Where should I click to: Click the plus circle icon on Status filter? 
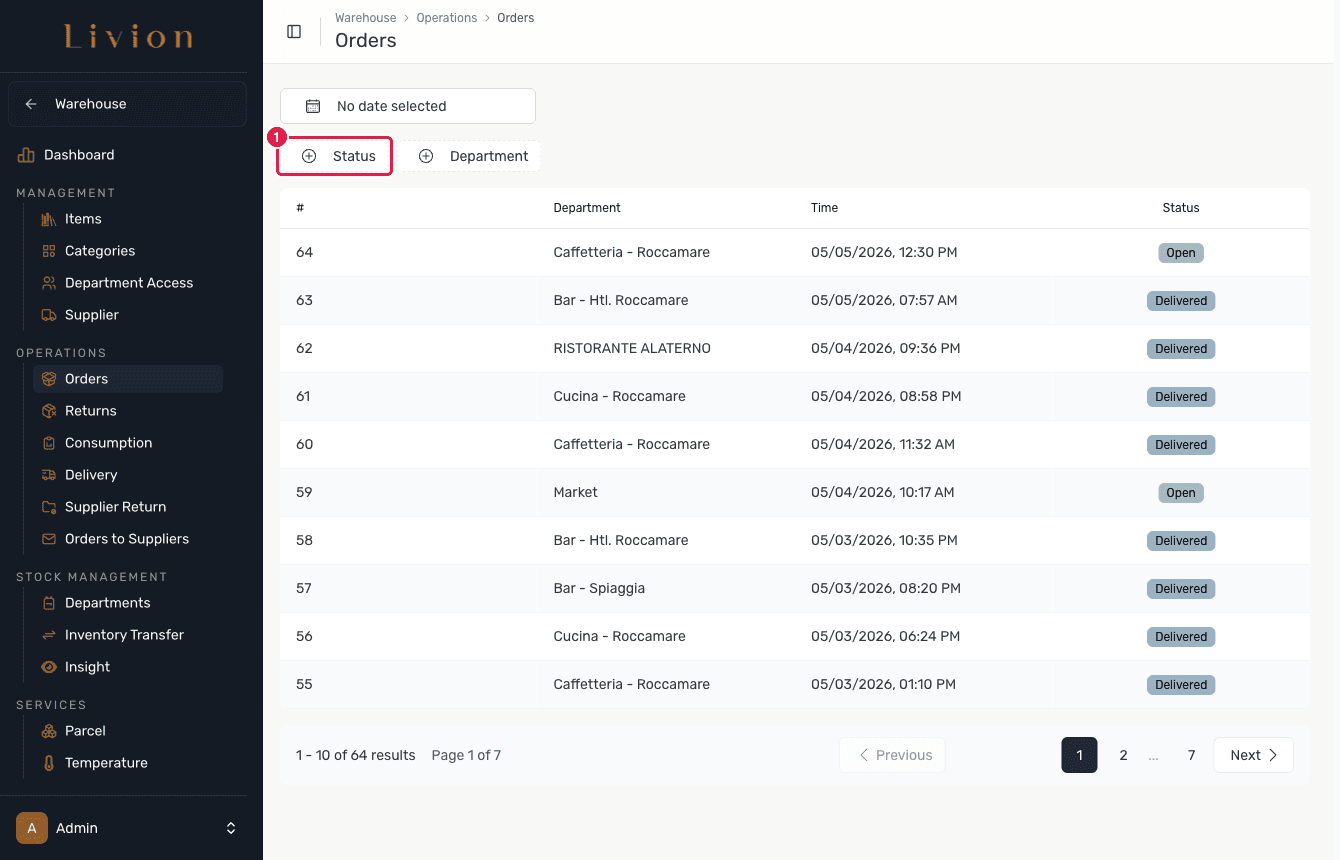pyautogui.click(x=309, y=156)
